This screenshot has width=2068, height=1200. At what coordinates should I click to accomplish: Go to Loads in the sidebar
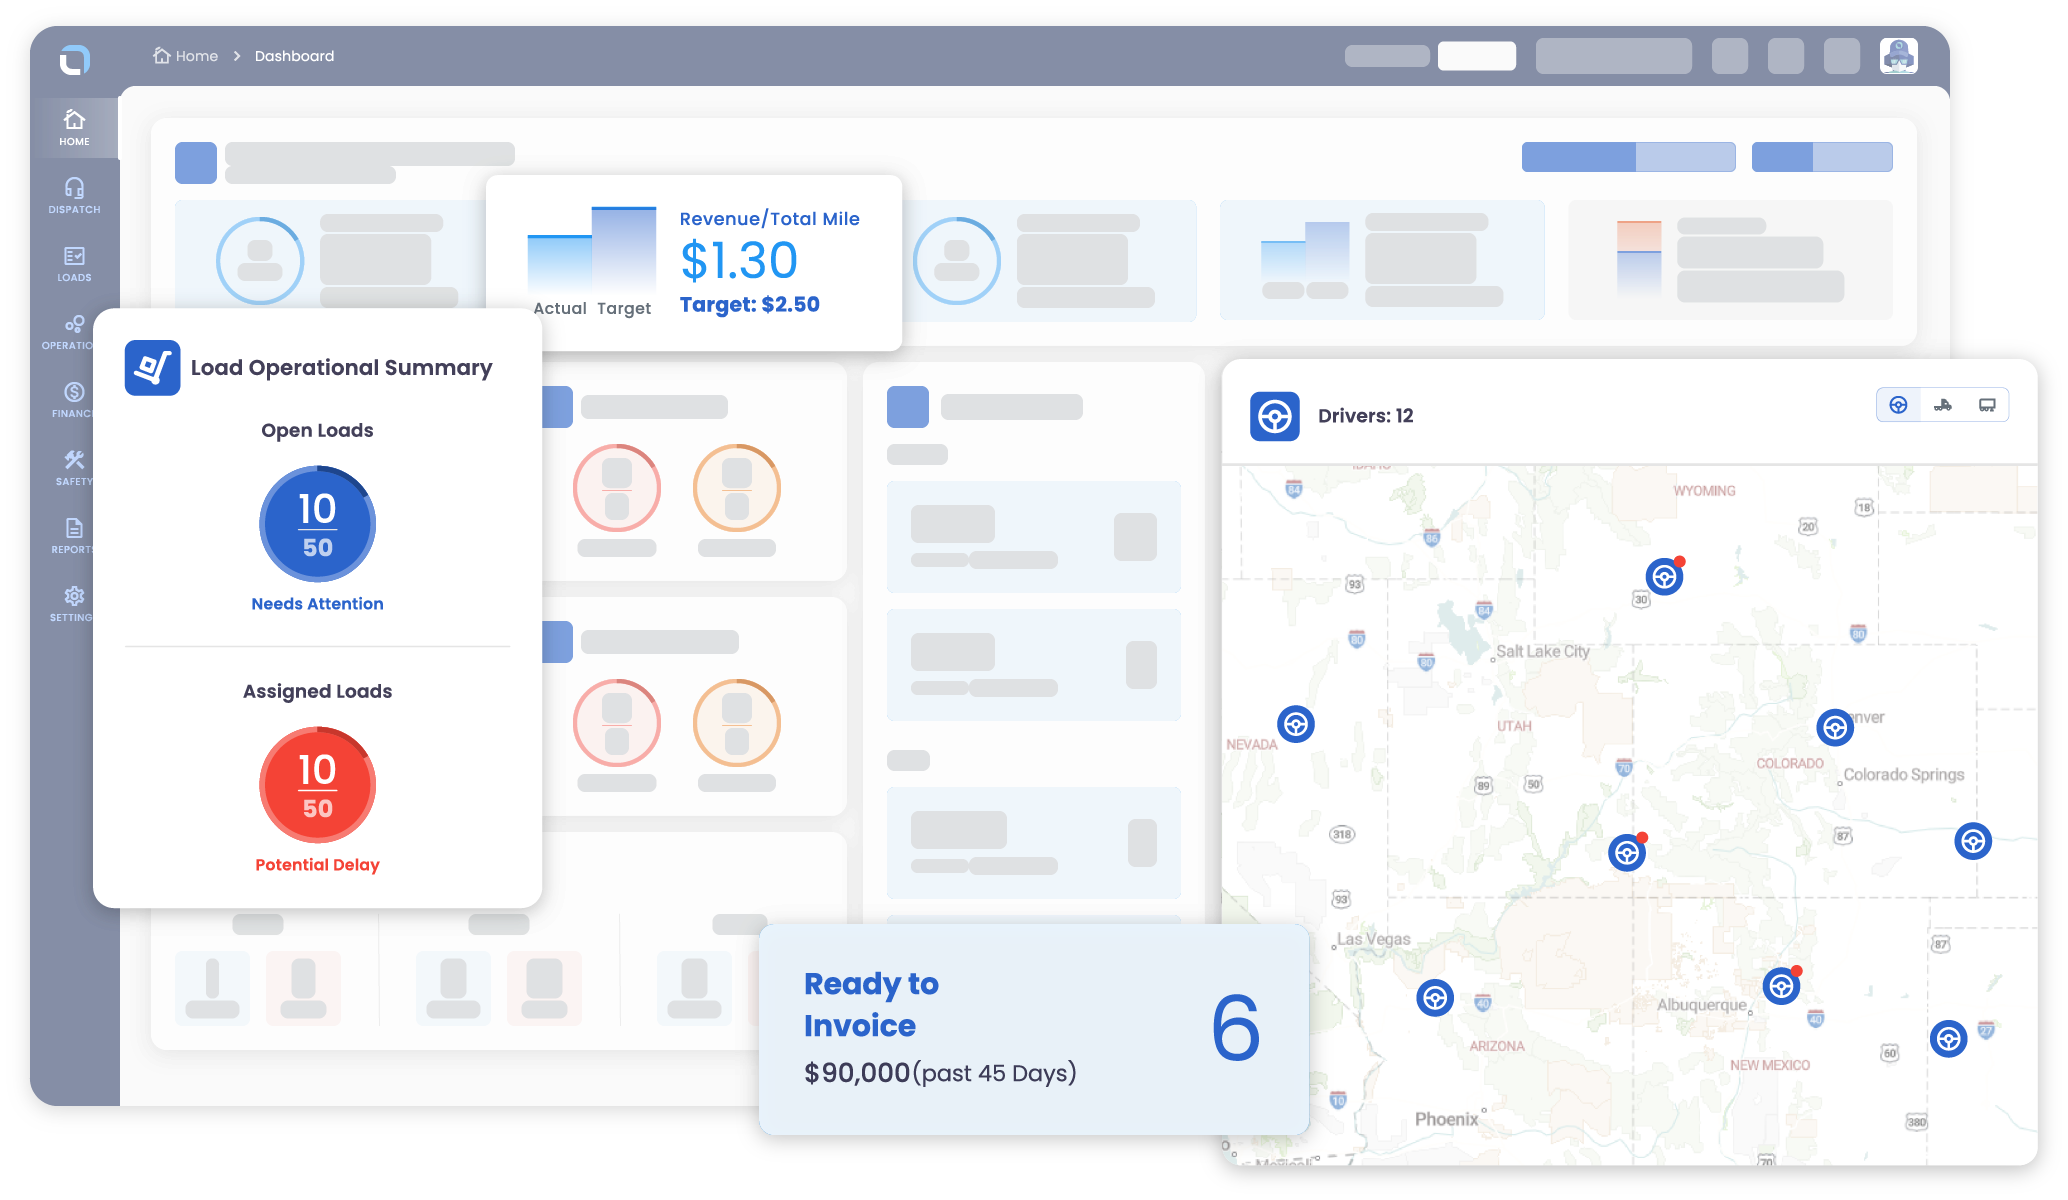[x=74, y=263]
